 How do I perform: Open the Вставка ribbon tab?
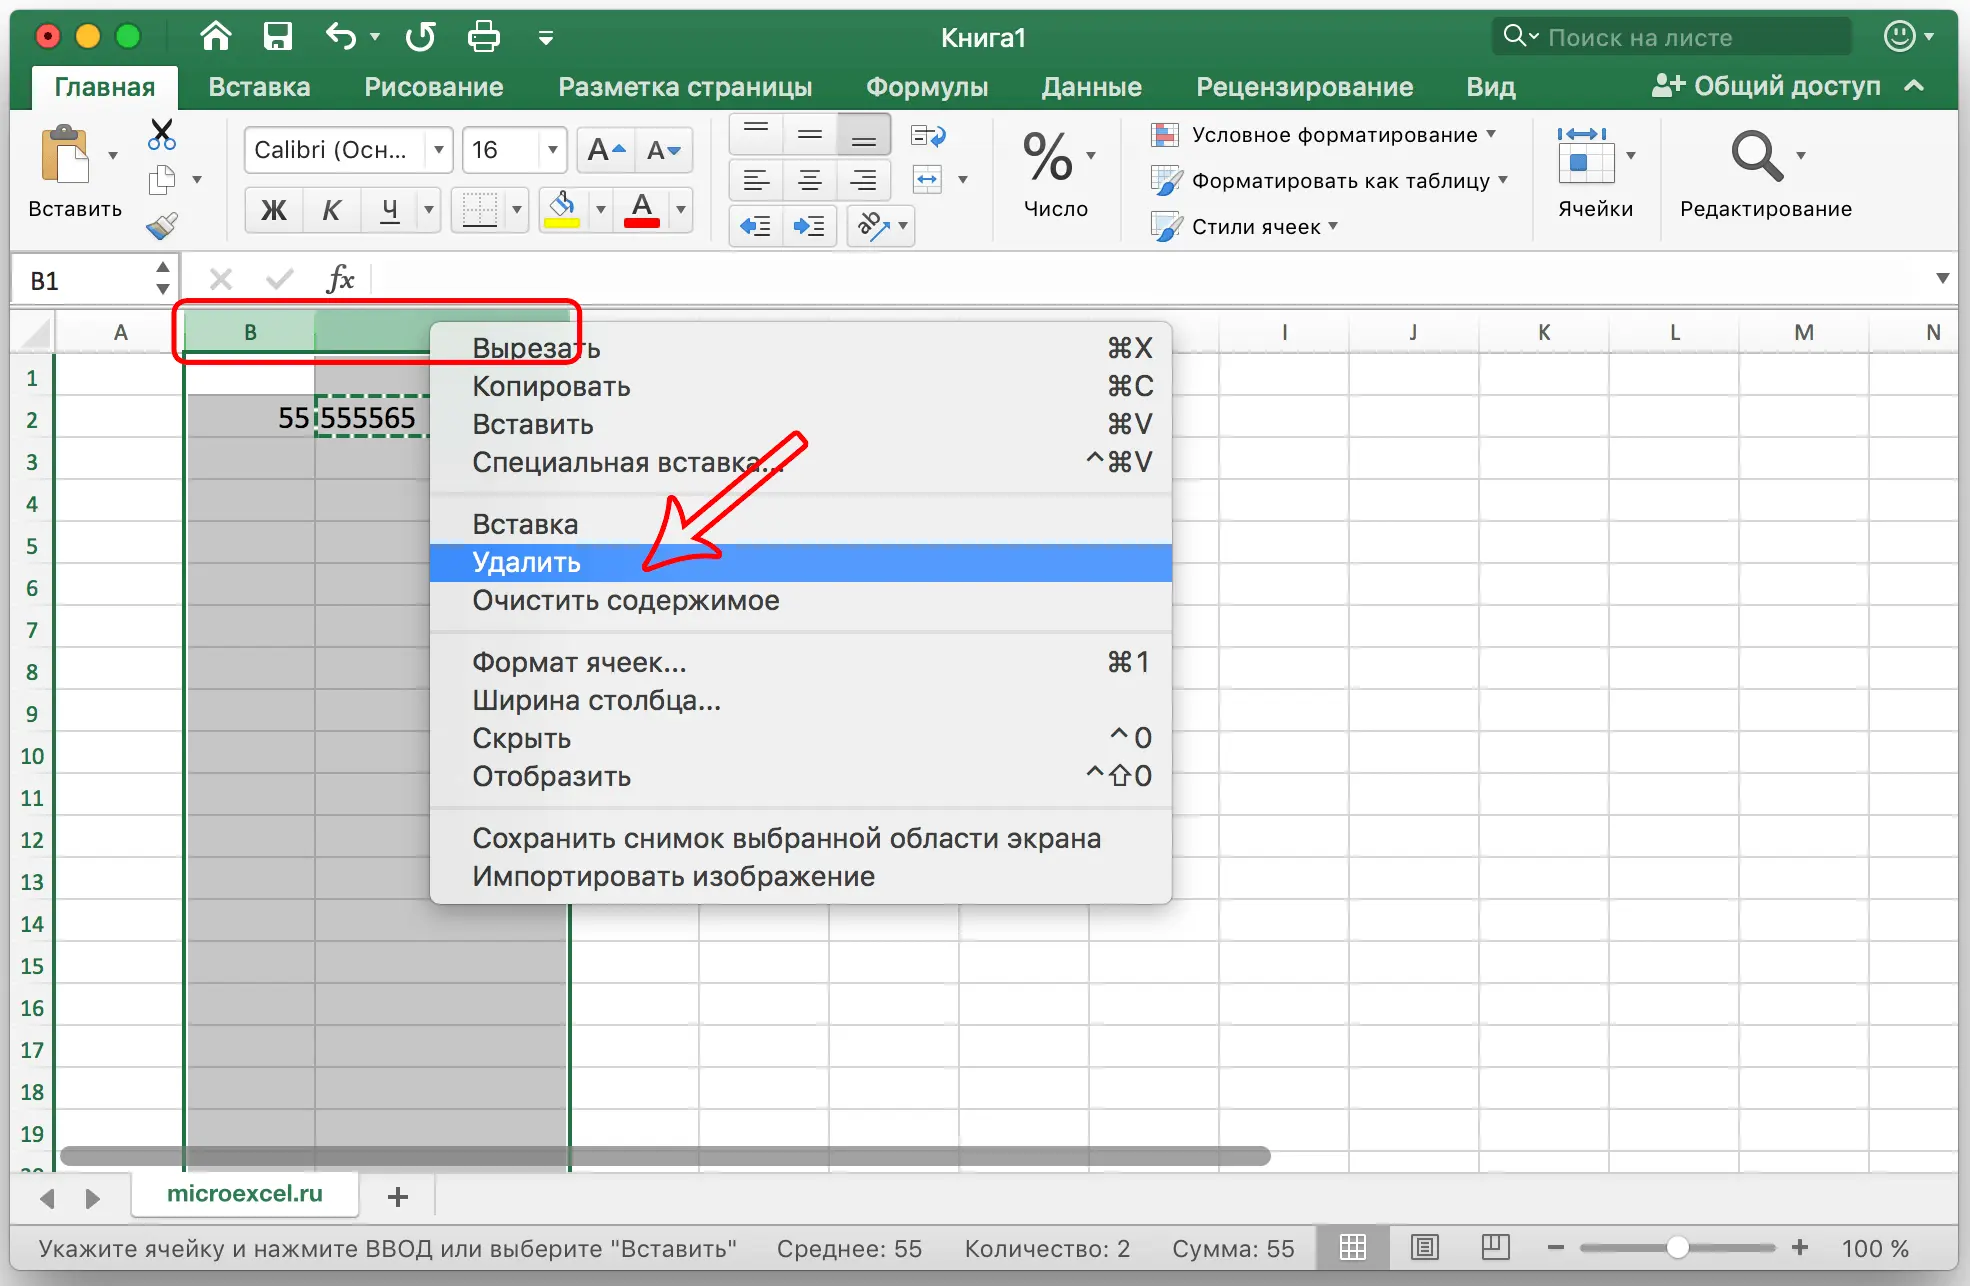[259, 87]
